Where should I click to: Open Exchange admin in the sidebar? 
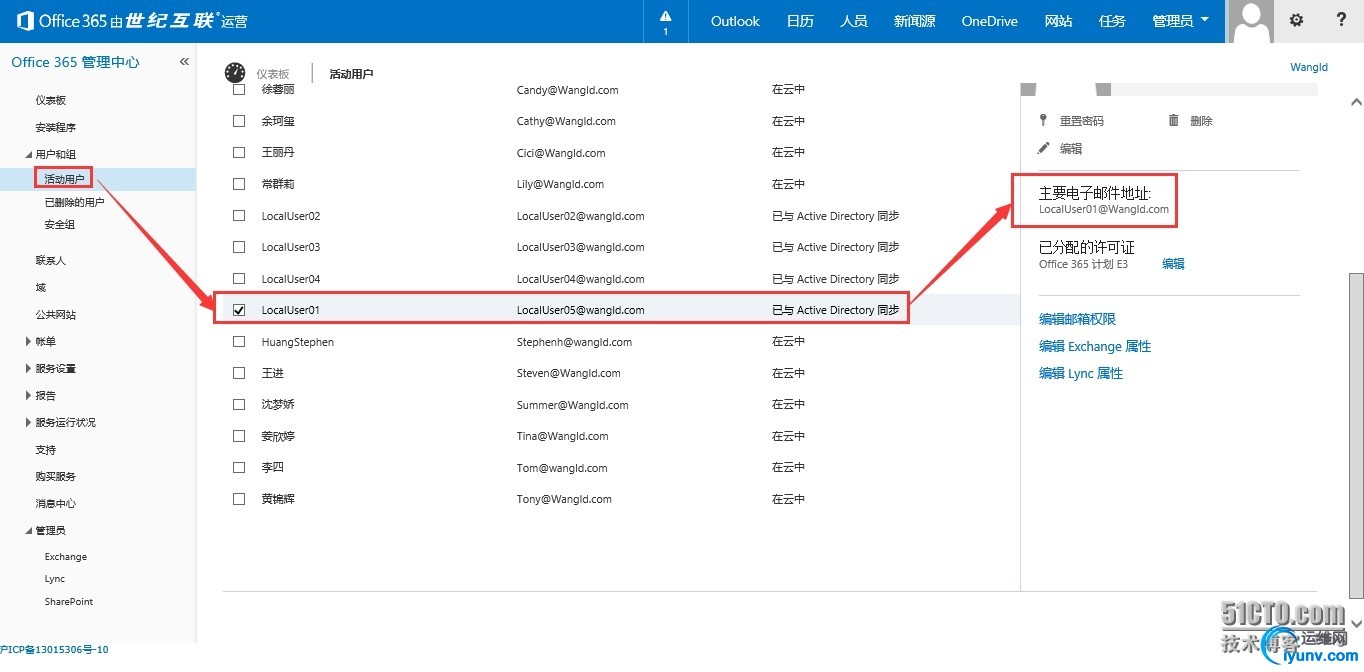coord(66,557)
